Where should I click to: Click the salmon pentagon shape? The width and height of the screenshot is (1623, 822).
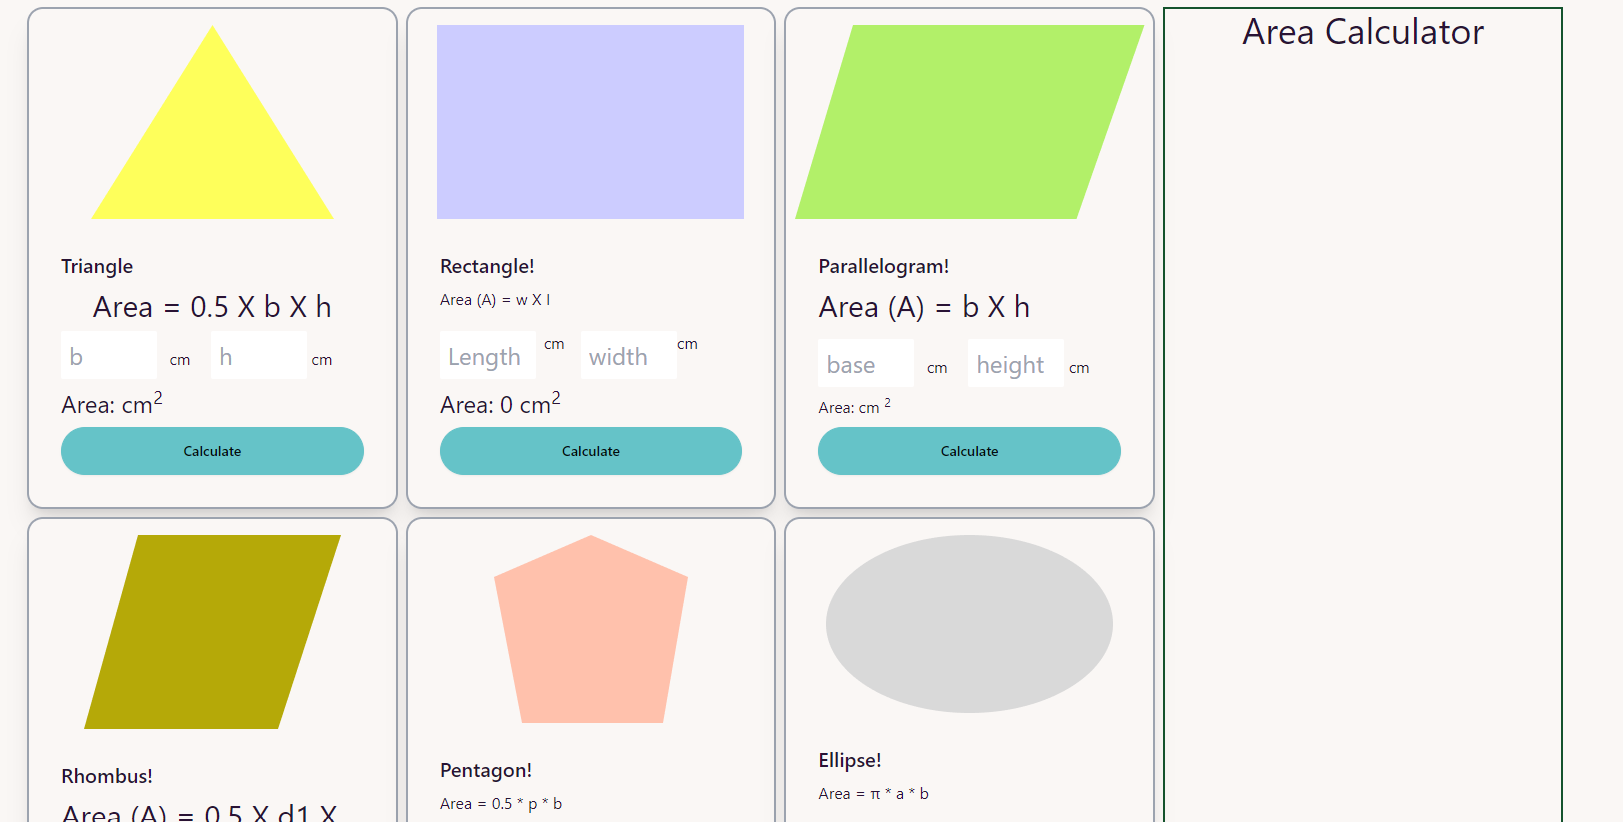[591, 634]
